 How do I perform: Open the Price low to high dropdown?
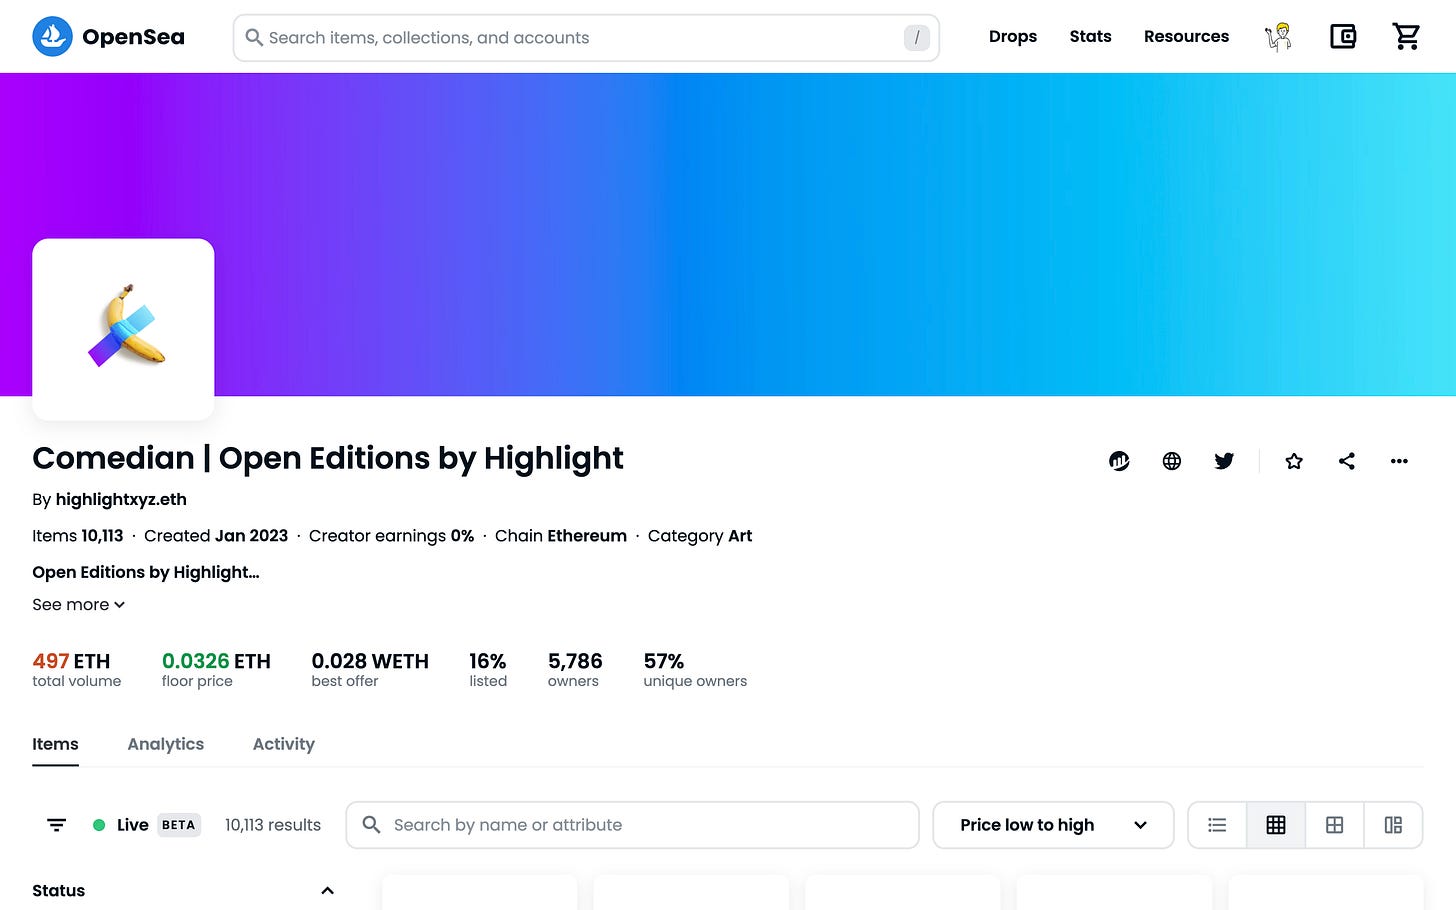click(x=1053, y=825)
